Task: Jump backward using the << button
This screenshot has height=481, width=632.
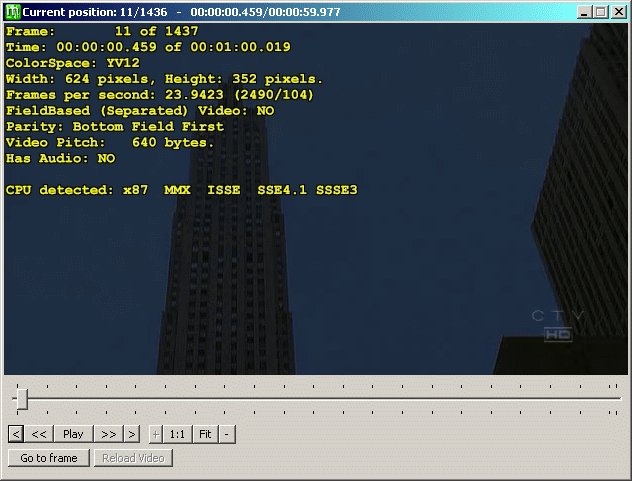Action: point(39,434)
